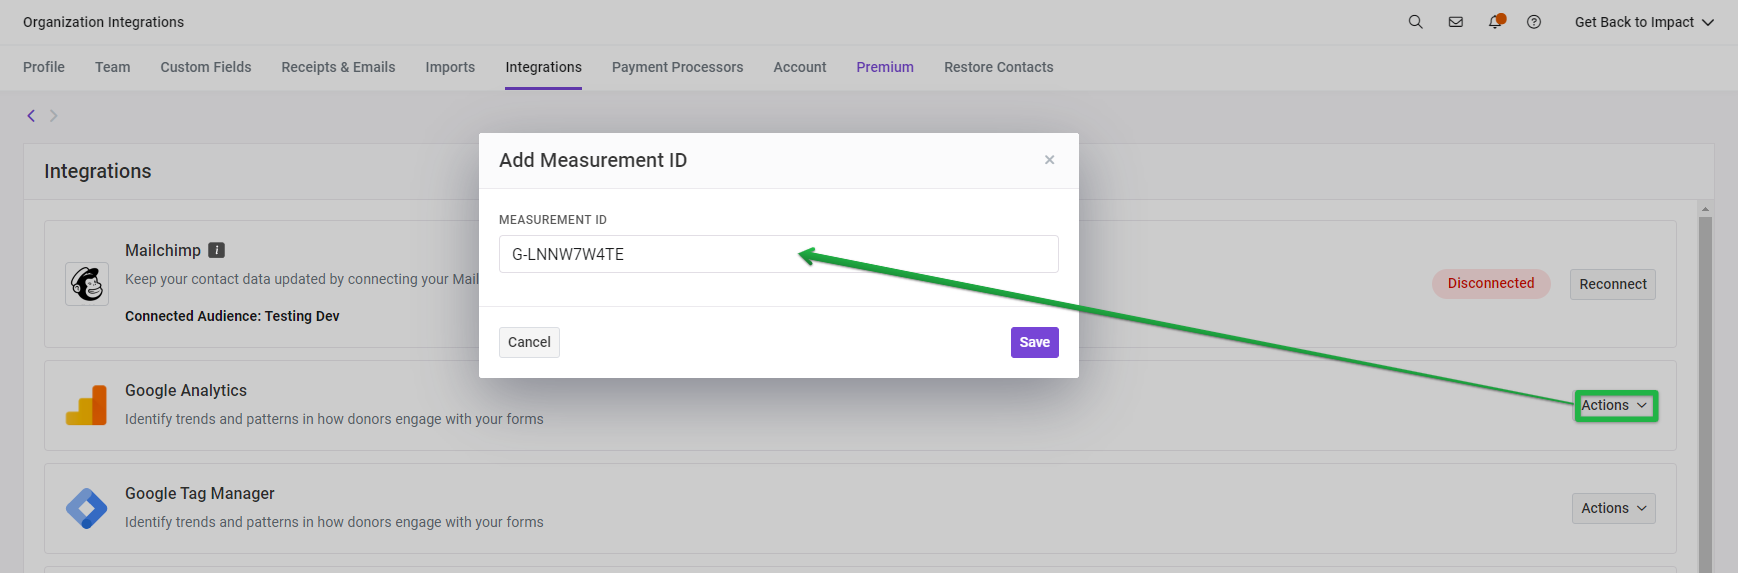Image resolution: width=1738 pixels, height=573 pixels.
Task: Switch to the Payment Processors tab
Action: click(677, 67)
